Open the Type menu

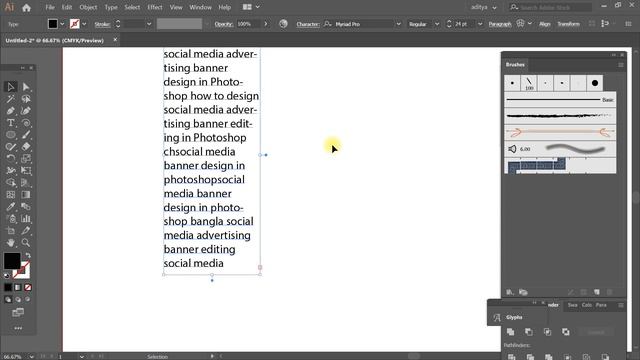(111, 7)
